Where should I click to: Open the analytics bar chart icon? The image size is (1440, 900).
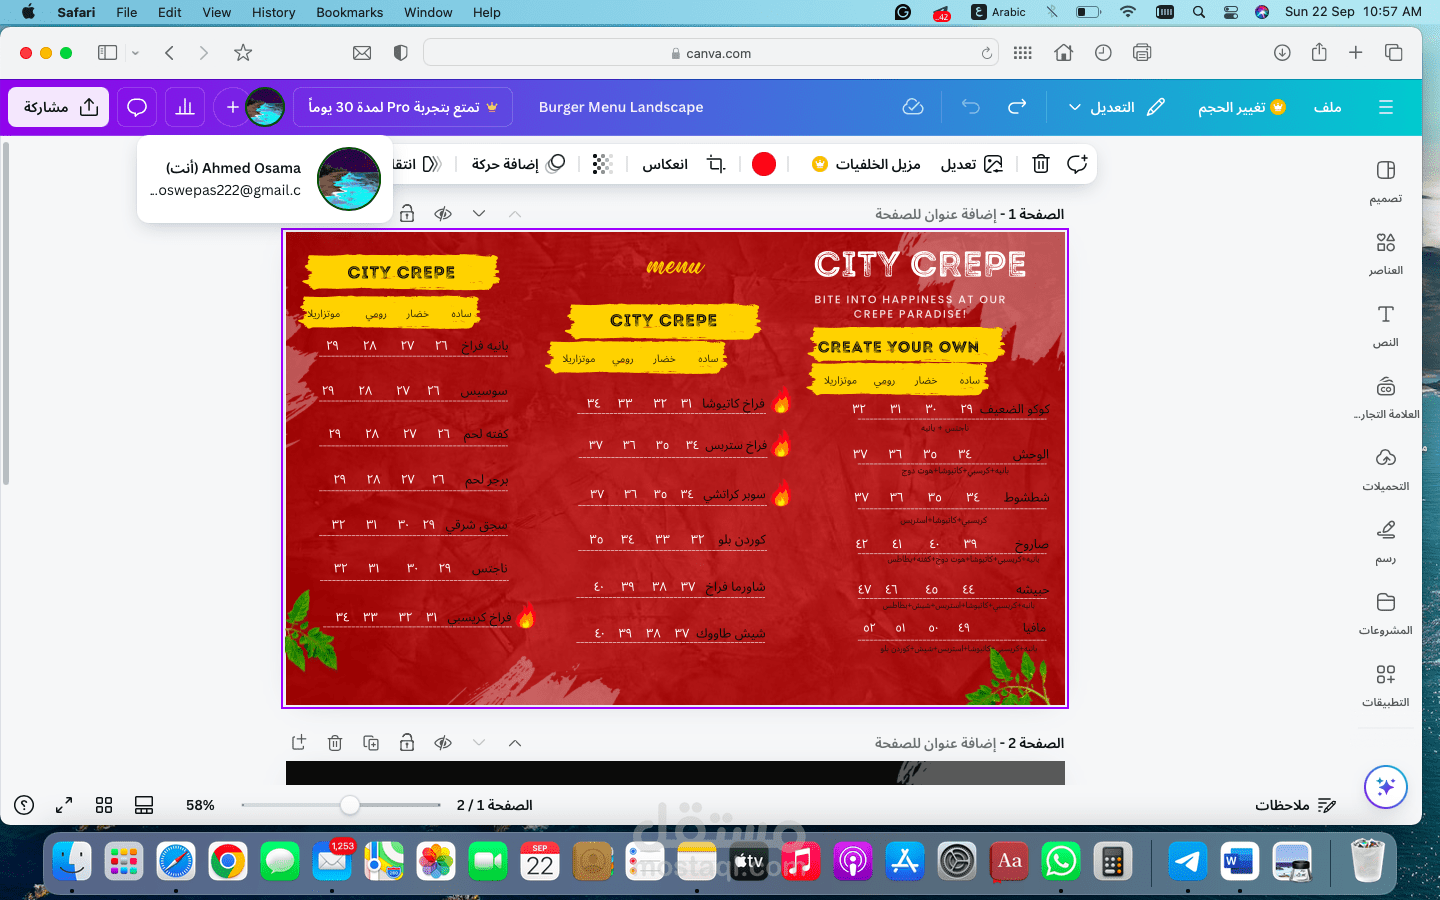(185, 107)
